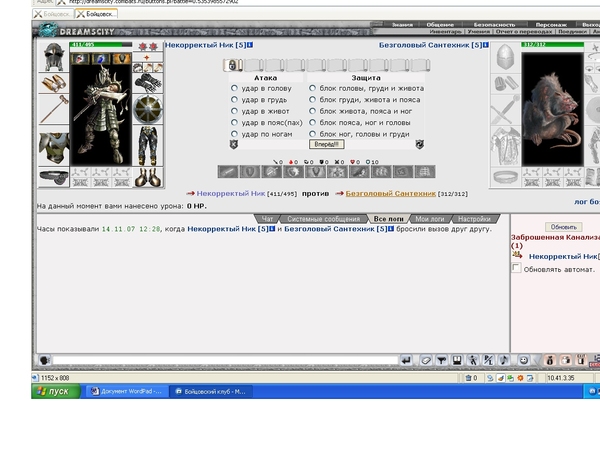
Task: Open the 'Персонаж' top menu
Action: pyautogui.click(x=551, y=24)
